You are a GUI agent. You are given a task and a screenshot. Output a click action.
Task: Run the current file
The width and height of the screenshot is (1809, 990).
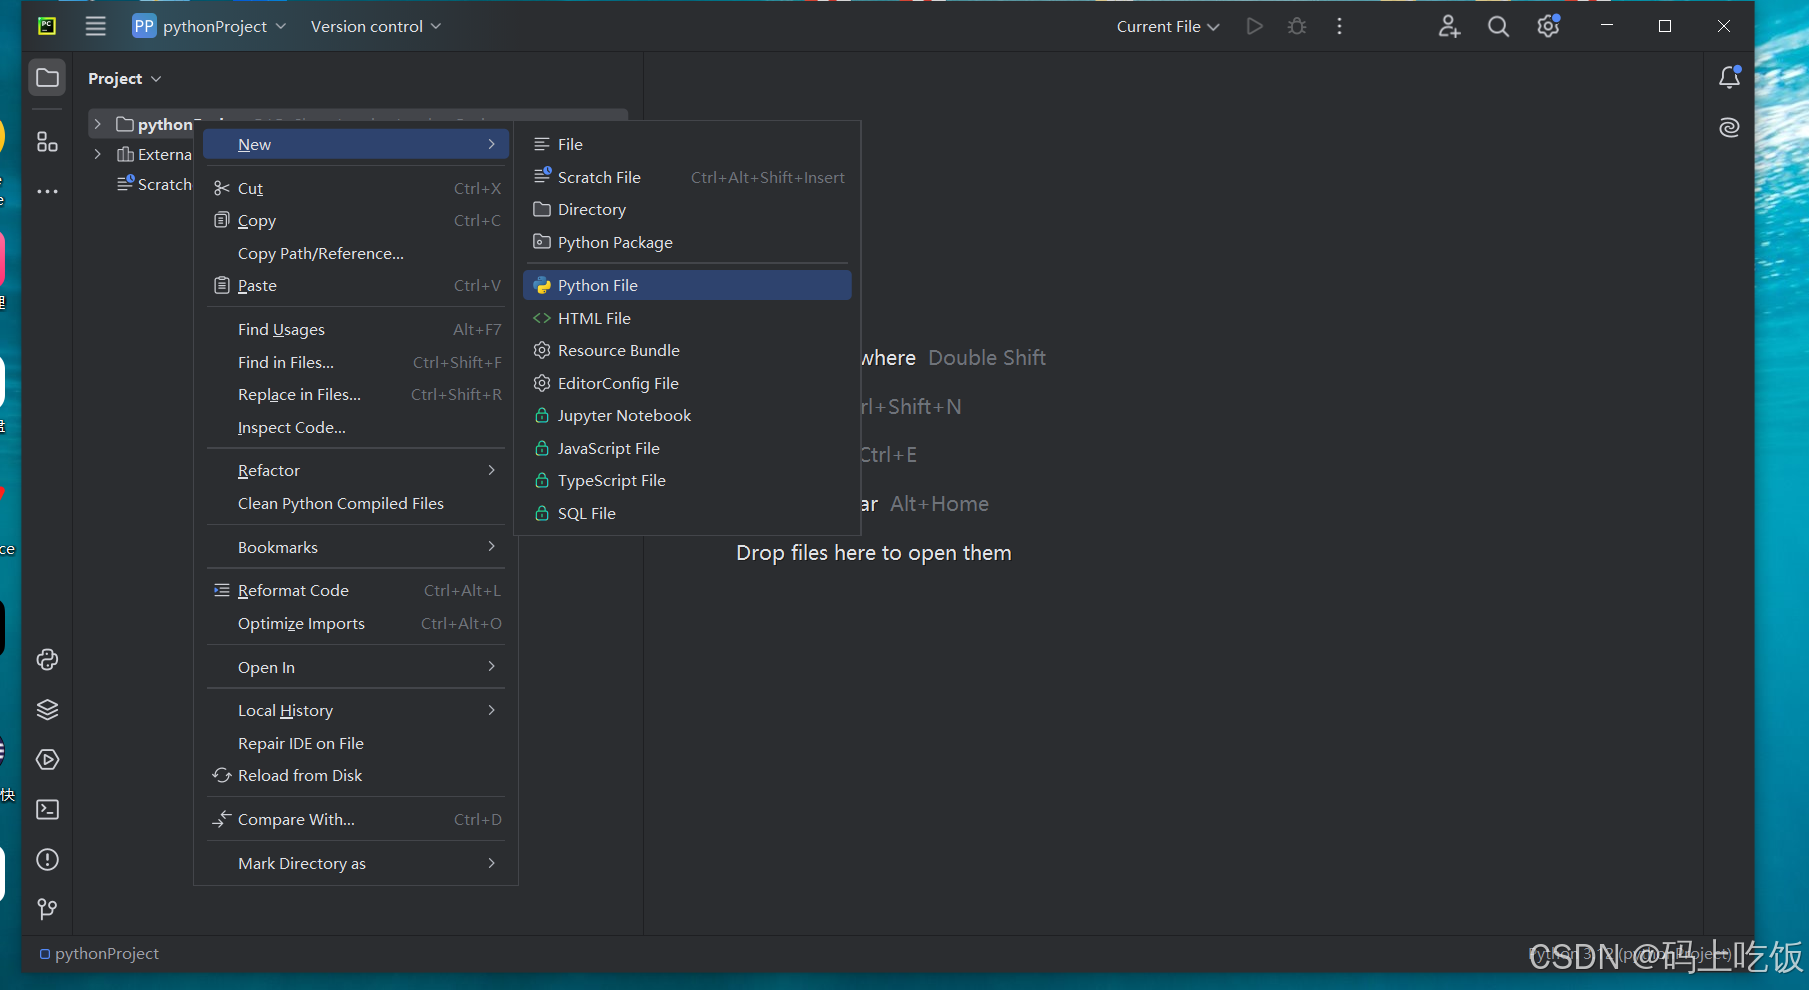(1254, 26)
